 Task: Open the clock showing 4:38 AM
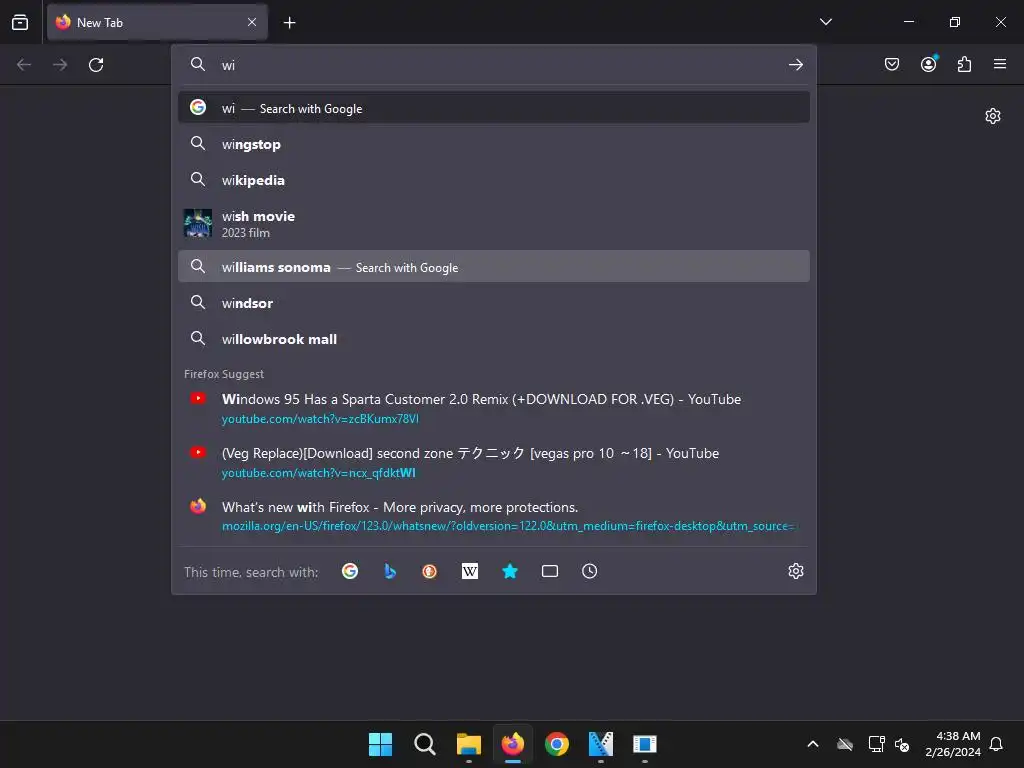[953, 744]
